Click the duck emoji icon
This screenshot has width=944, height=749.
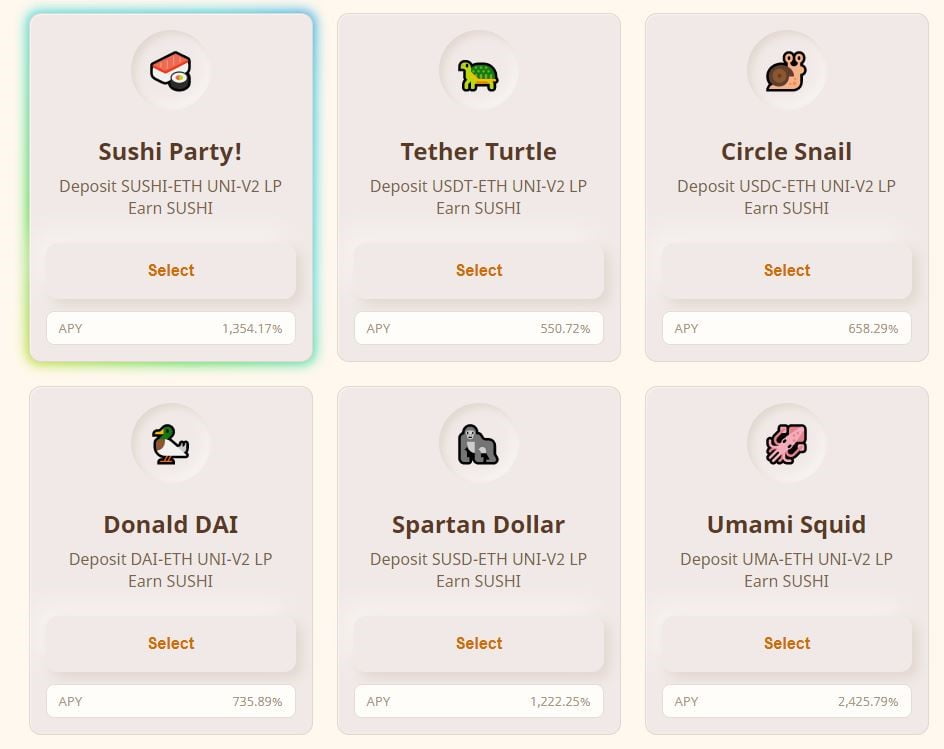171,444
